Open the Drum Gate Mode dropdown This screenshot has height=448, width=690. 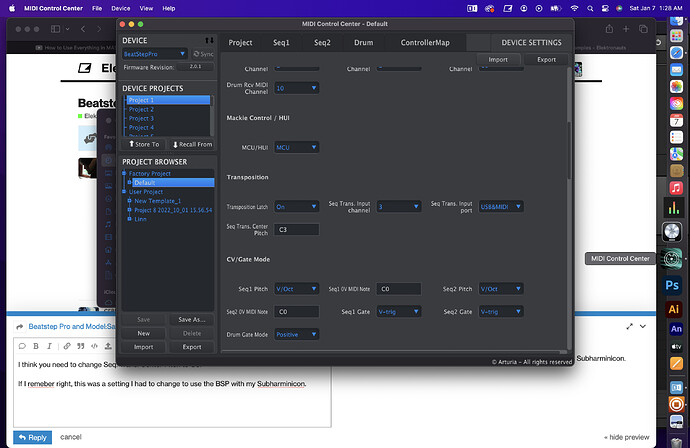click(296, 335)
